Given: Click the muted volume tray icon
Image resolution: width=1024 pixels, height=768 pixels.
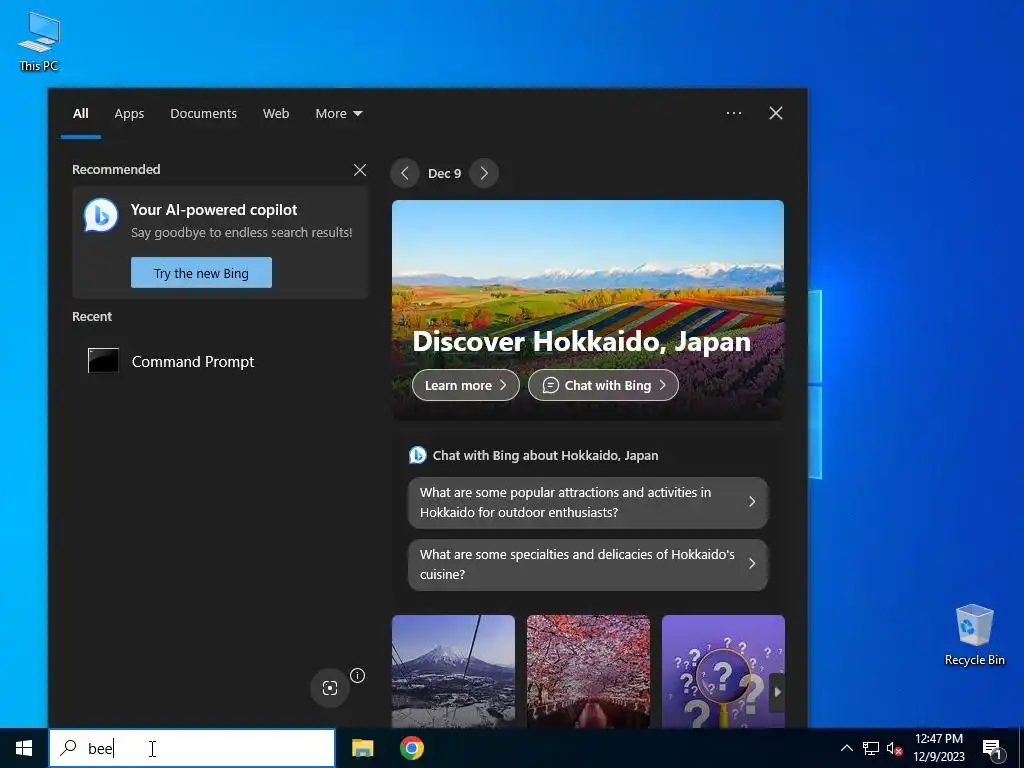Looking at the screenshot, I should pyautogui.click(x=895, y=748).
